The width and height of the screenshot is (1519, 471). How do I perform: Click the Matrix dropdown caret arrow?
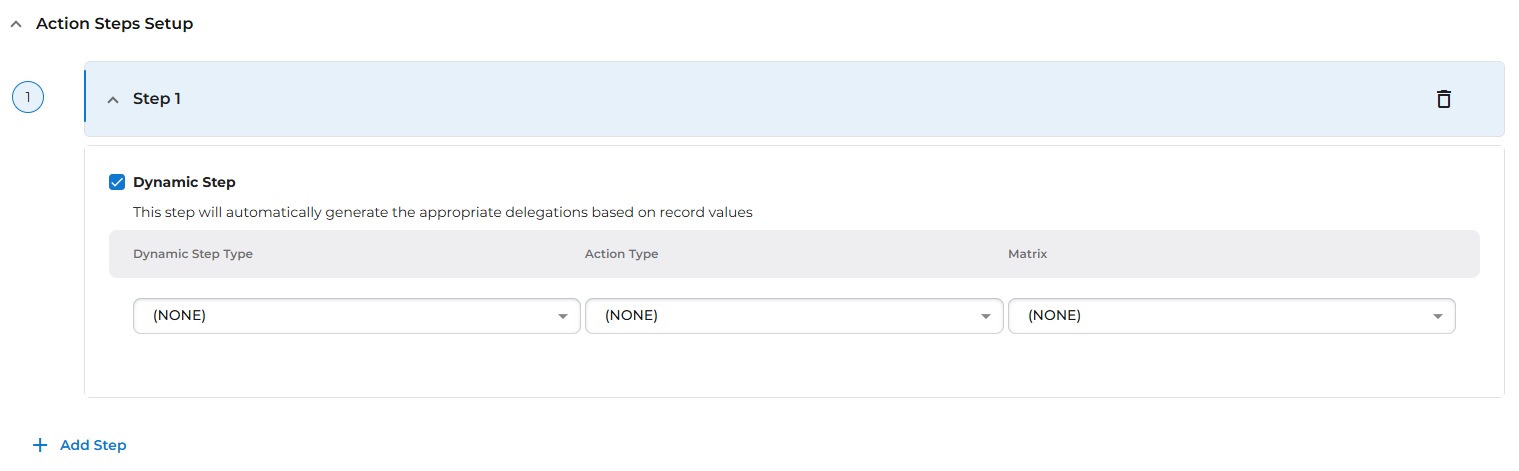point(1437,316)
